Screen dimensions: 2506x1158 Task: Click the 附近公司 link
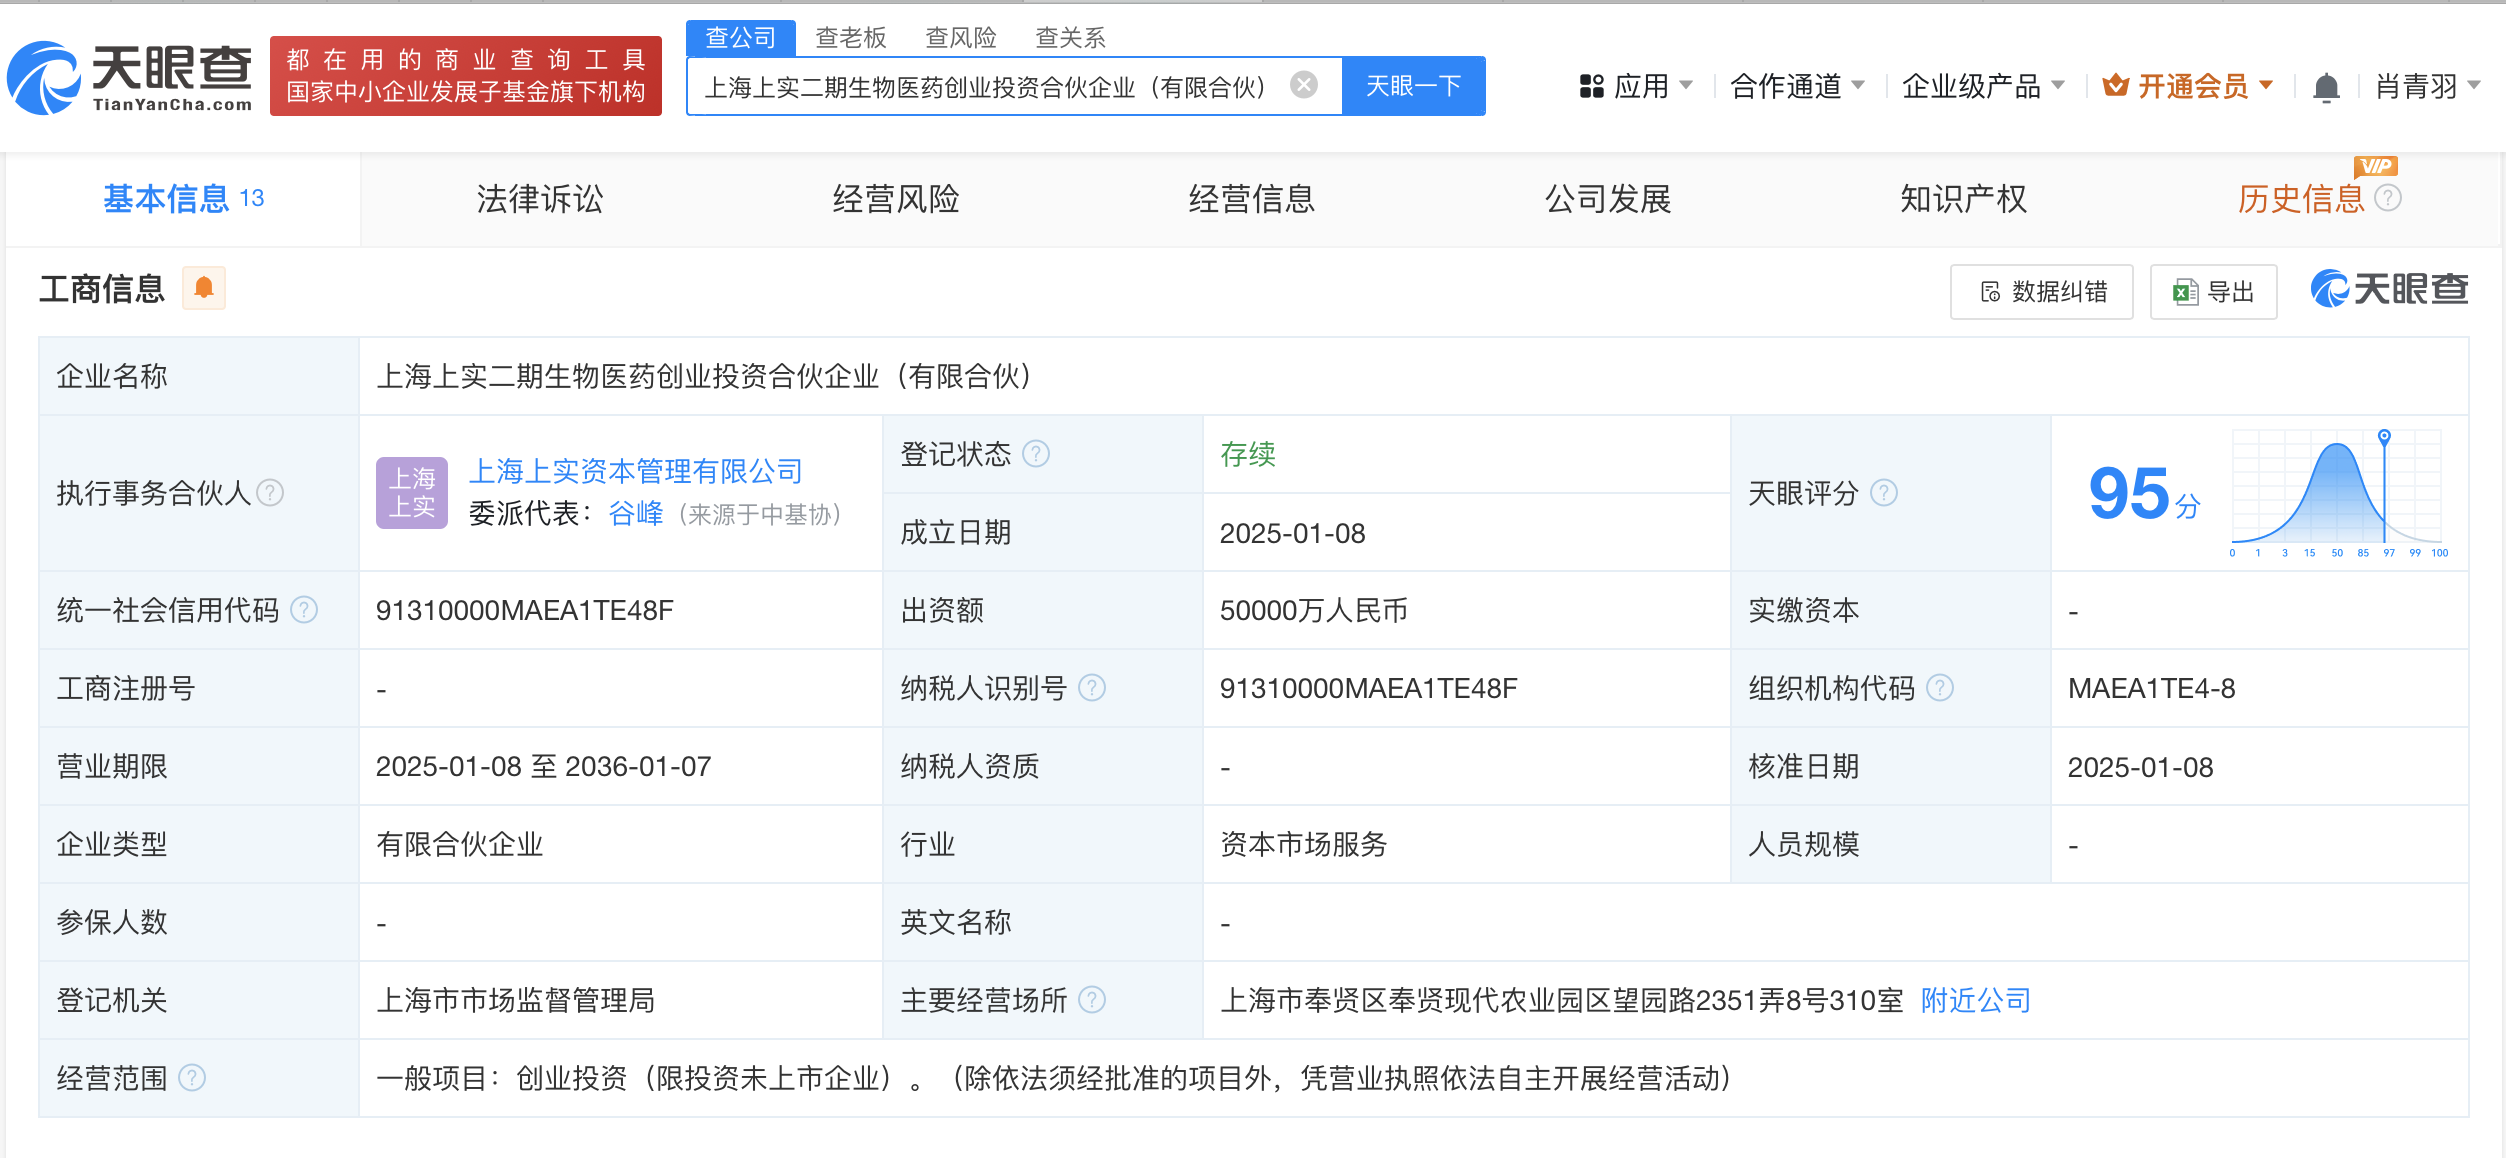(x=1976, y=1000)
